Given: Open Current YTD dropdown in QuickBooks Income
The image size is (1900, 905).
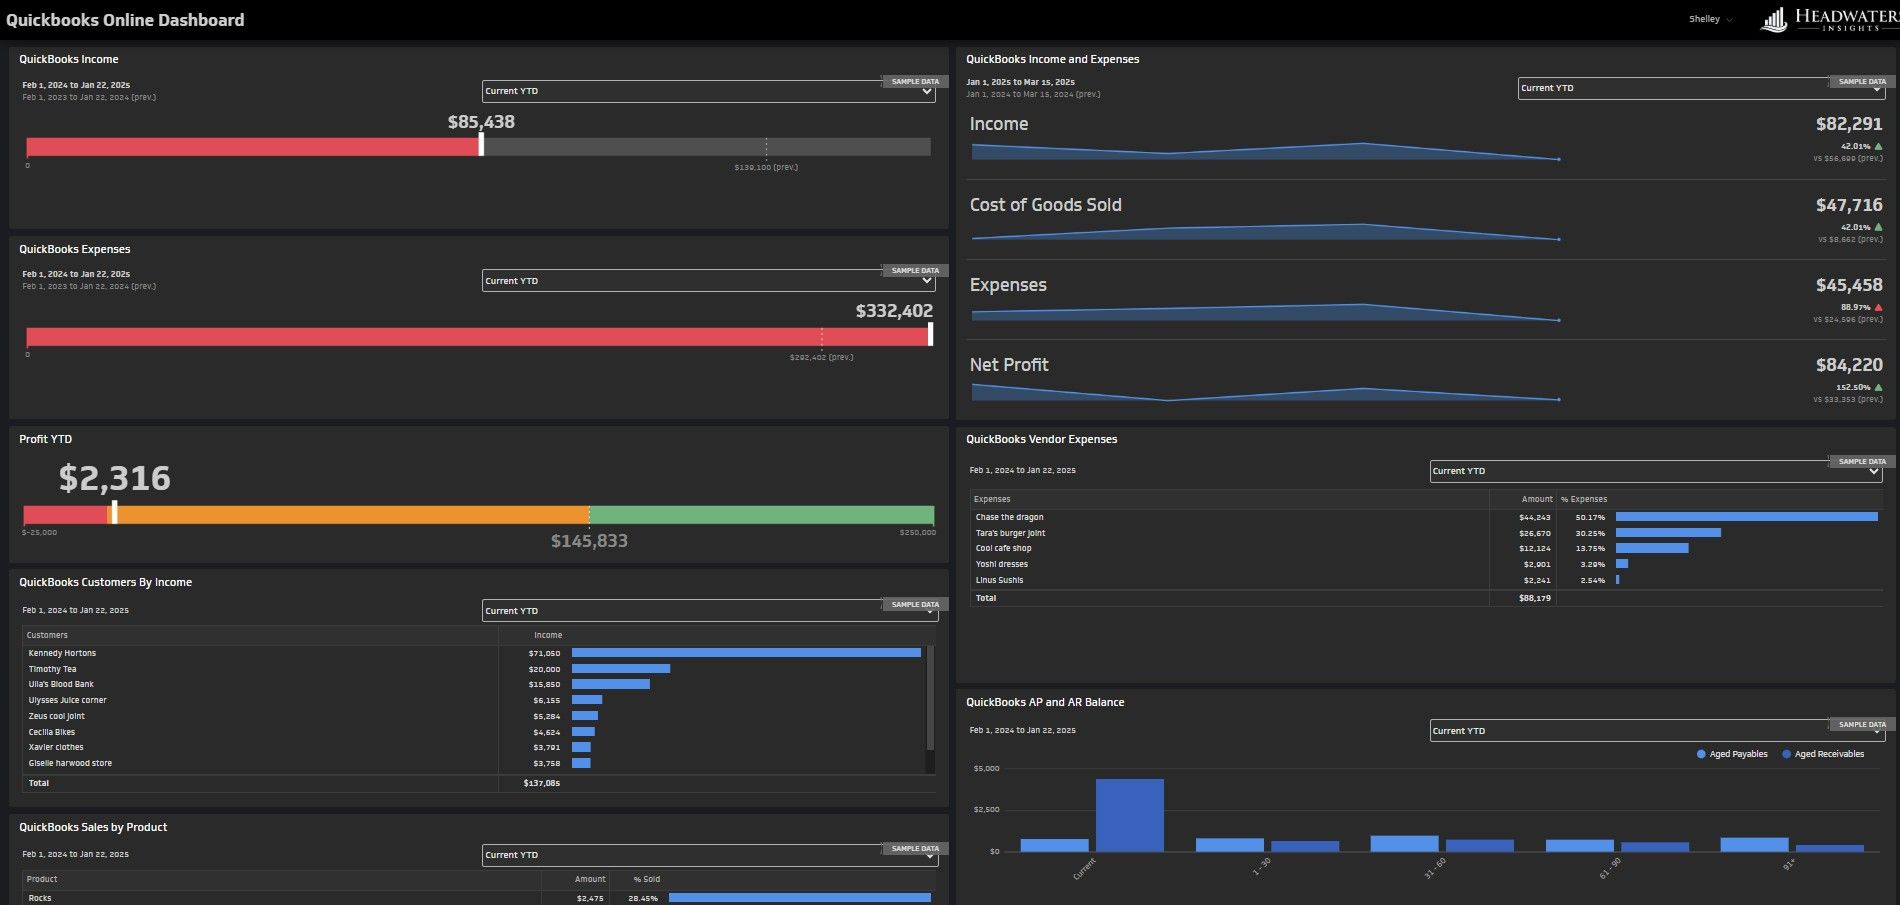Looking at the screenshot, I should pos(708,91).
